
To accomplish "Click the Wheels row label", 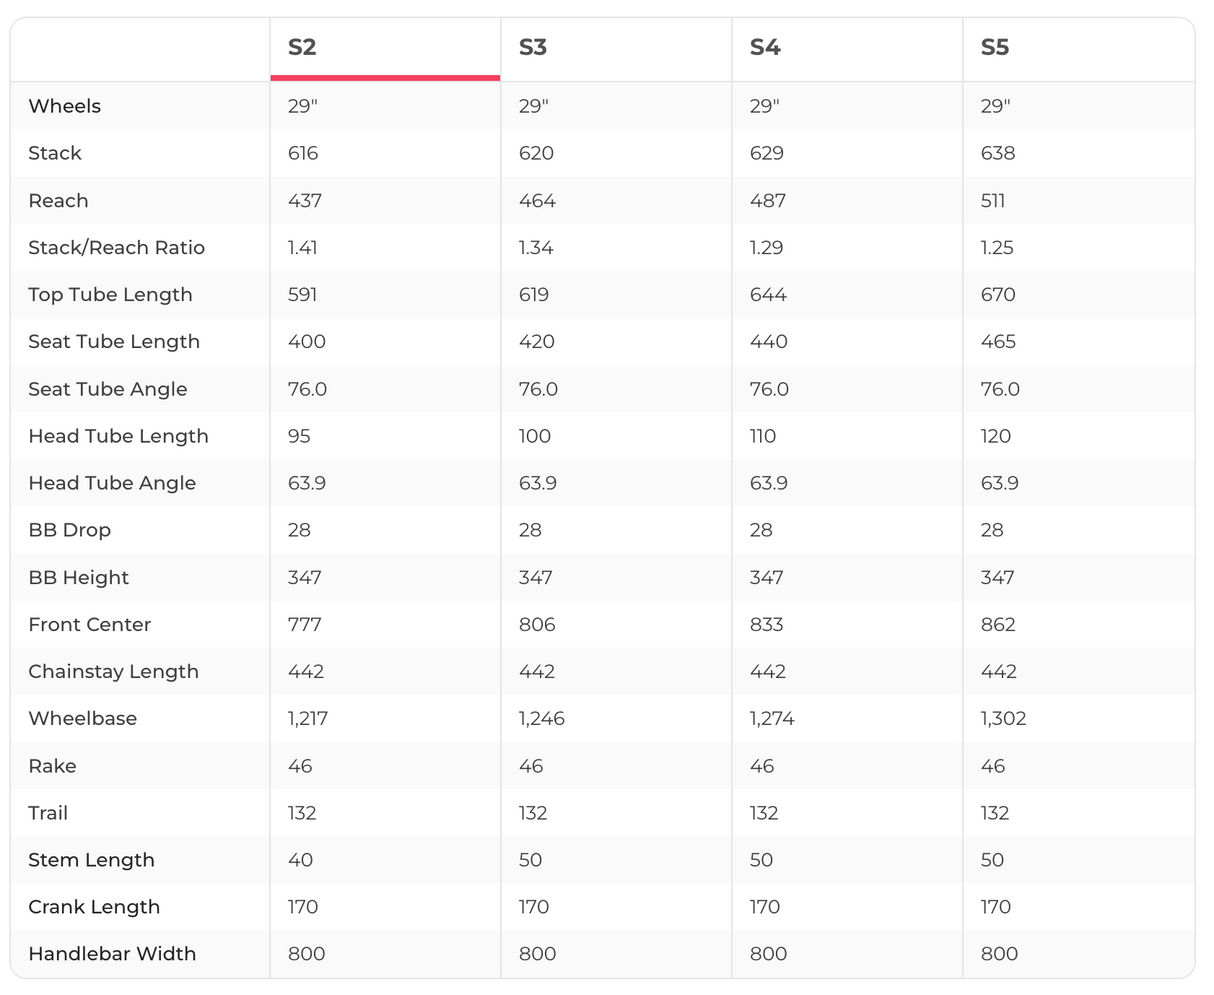I will (x=65, y=106).
